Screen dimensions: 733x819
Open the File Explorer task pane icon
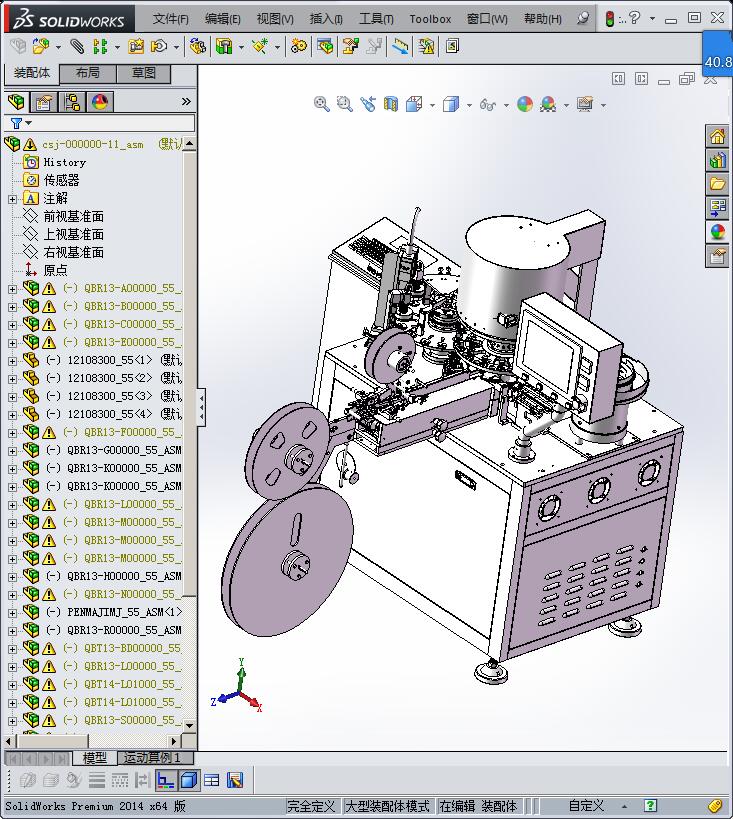click(717, 184)
